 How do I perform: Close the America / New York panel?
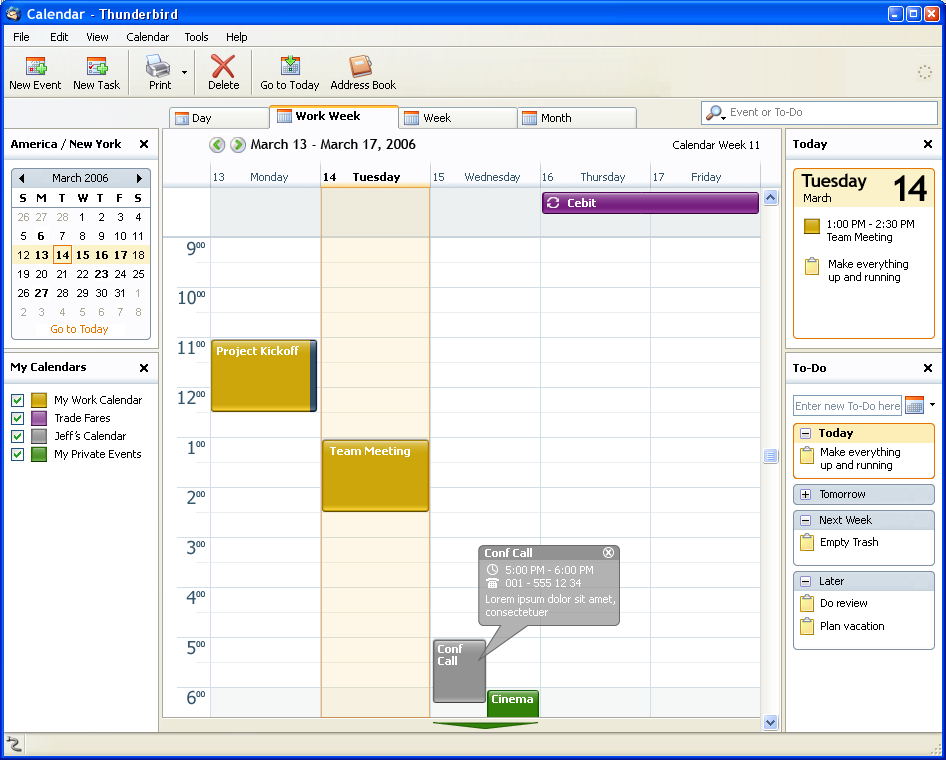pos(144,144)
